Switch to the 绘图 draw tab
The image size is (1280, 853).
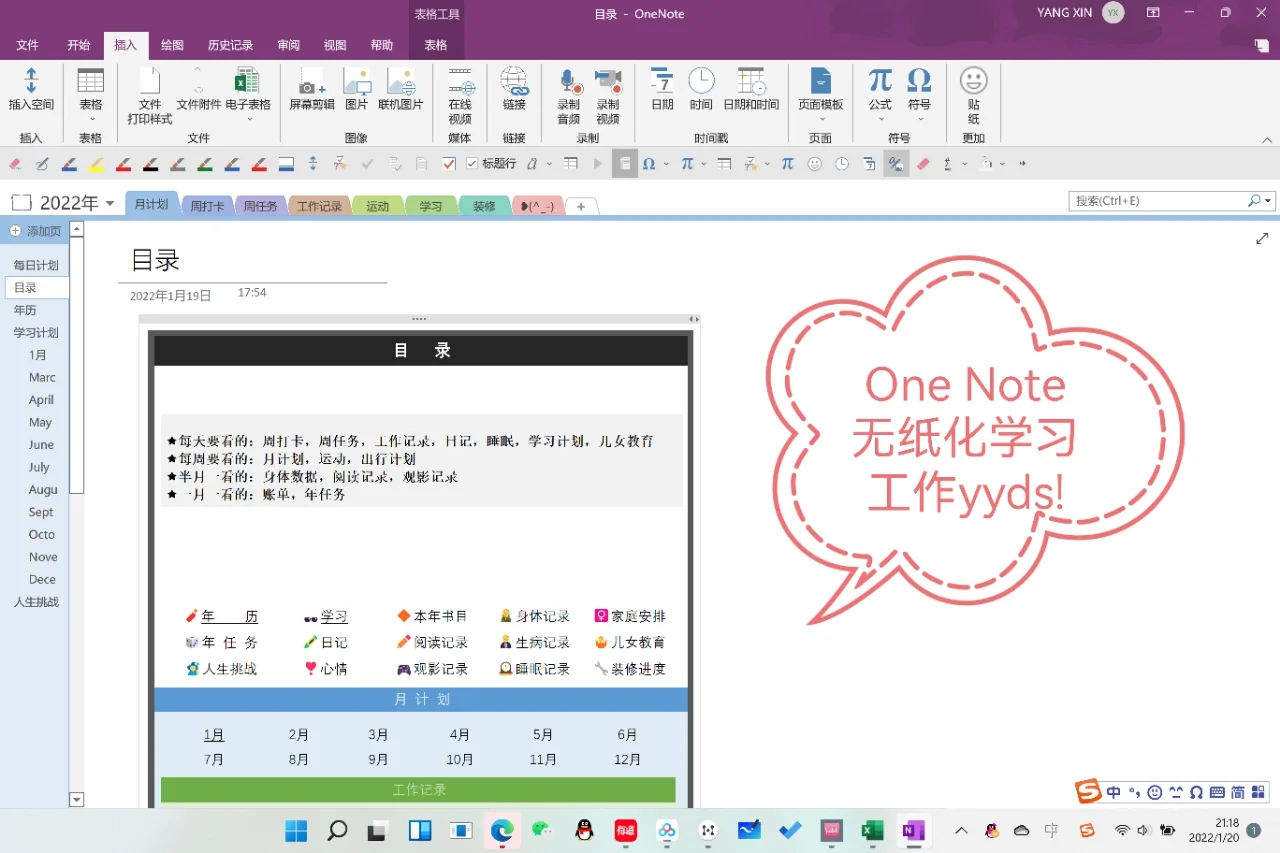[x=172, y=46]
